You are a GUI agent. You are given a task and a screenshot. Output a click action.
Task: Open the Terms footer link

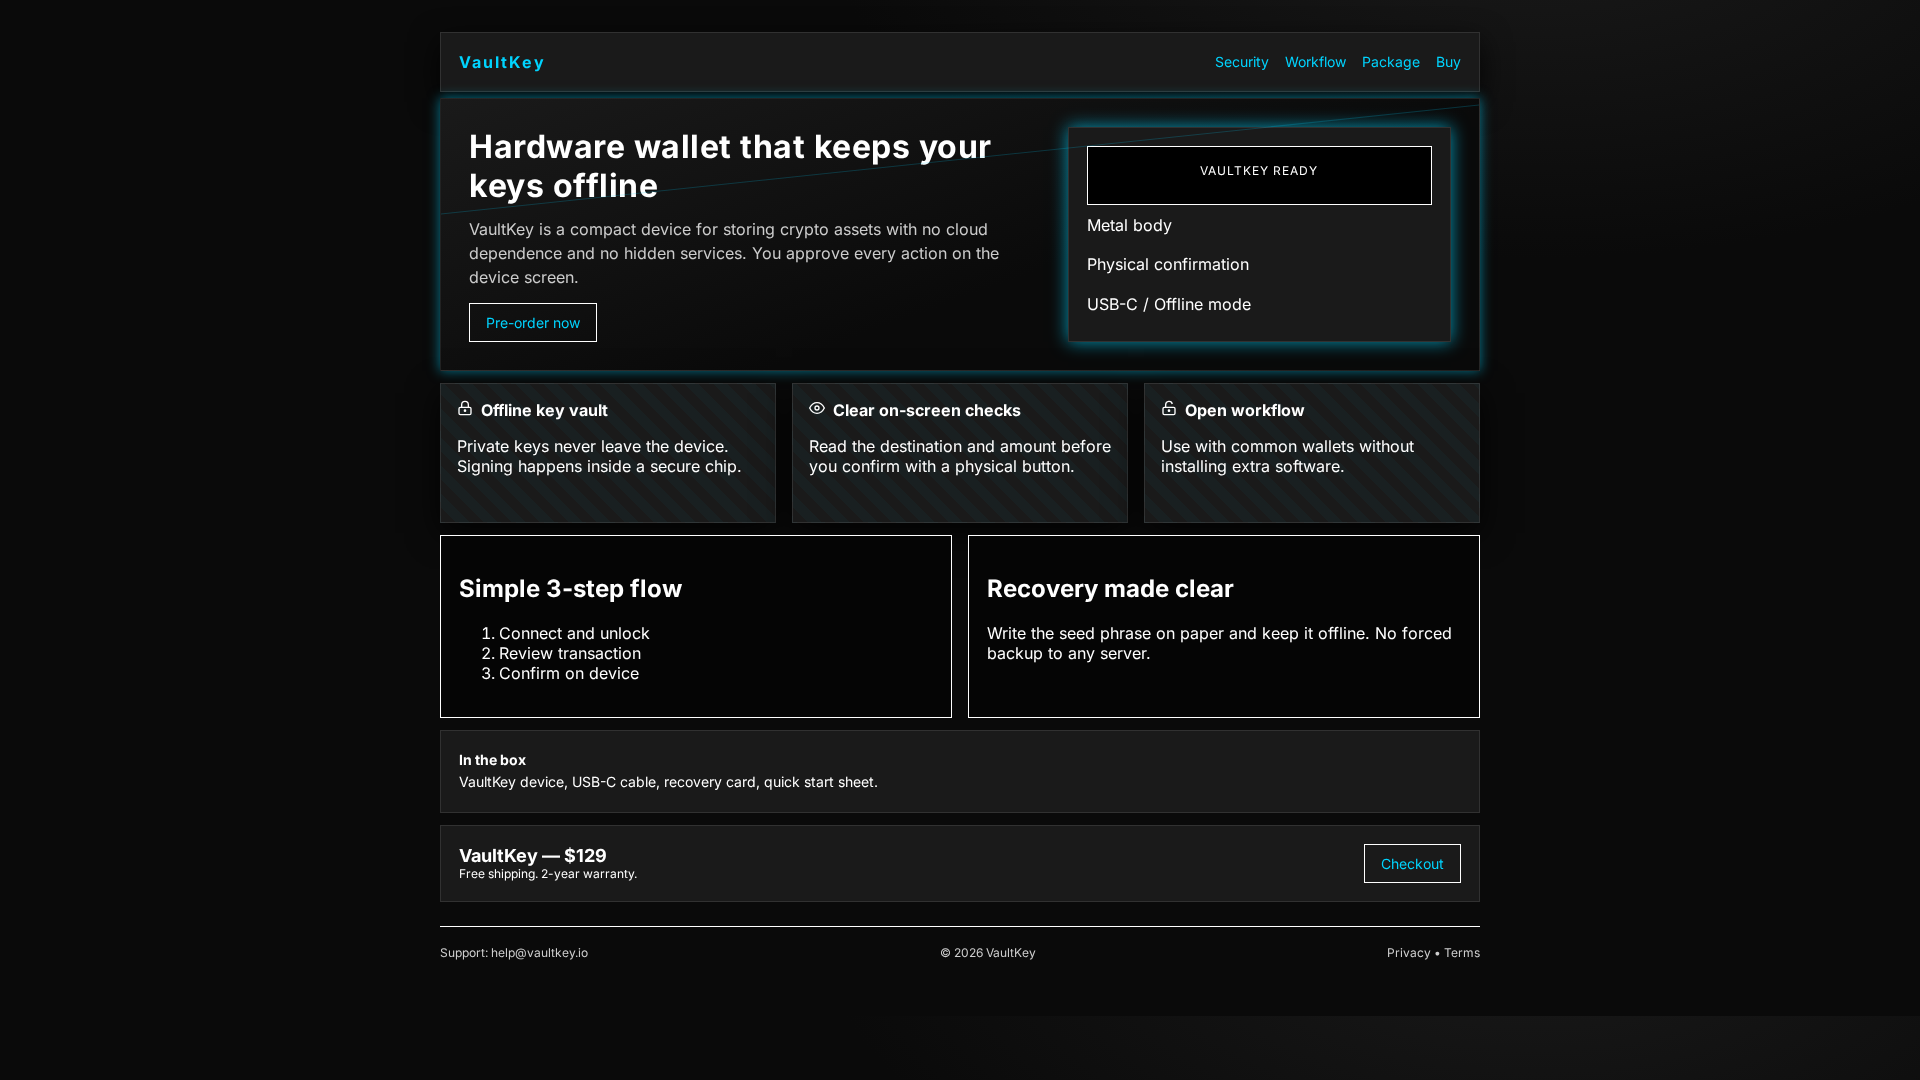(x=1462, y=953)
